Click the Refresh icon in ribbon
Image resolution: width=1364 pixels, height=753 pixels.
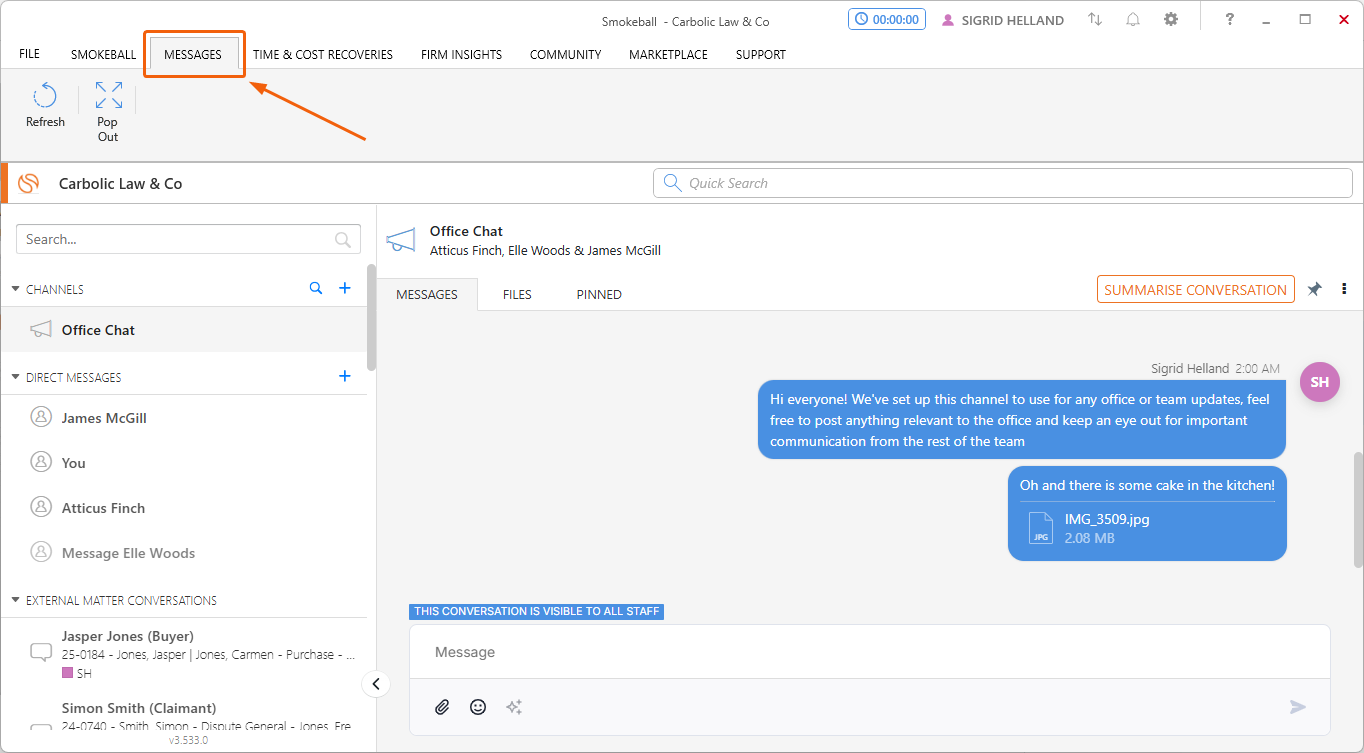(x=45, y=97)
